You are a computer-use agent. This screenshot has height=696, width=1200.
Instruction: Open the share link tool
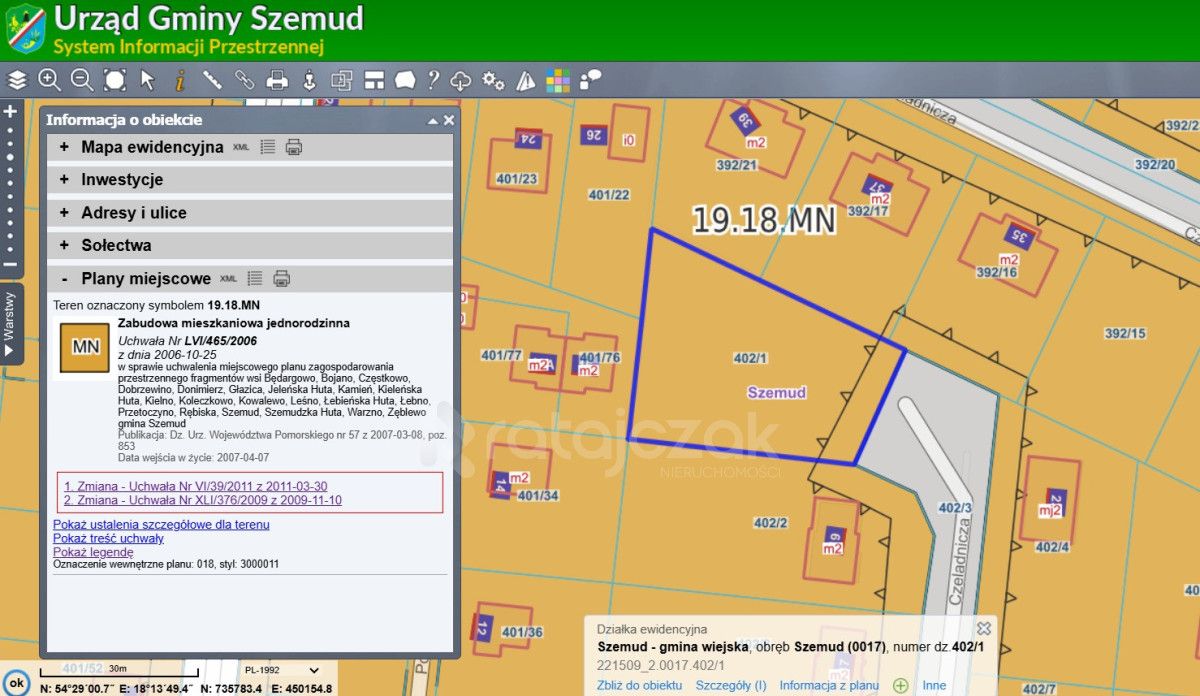(245, 78)
